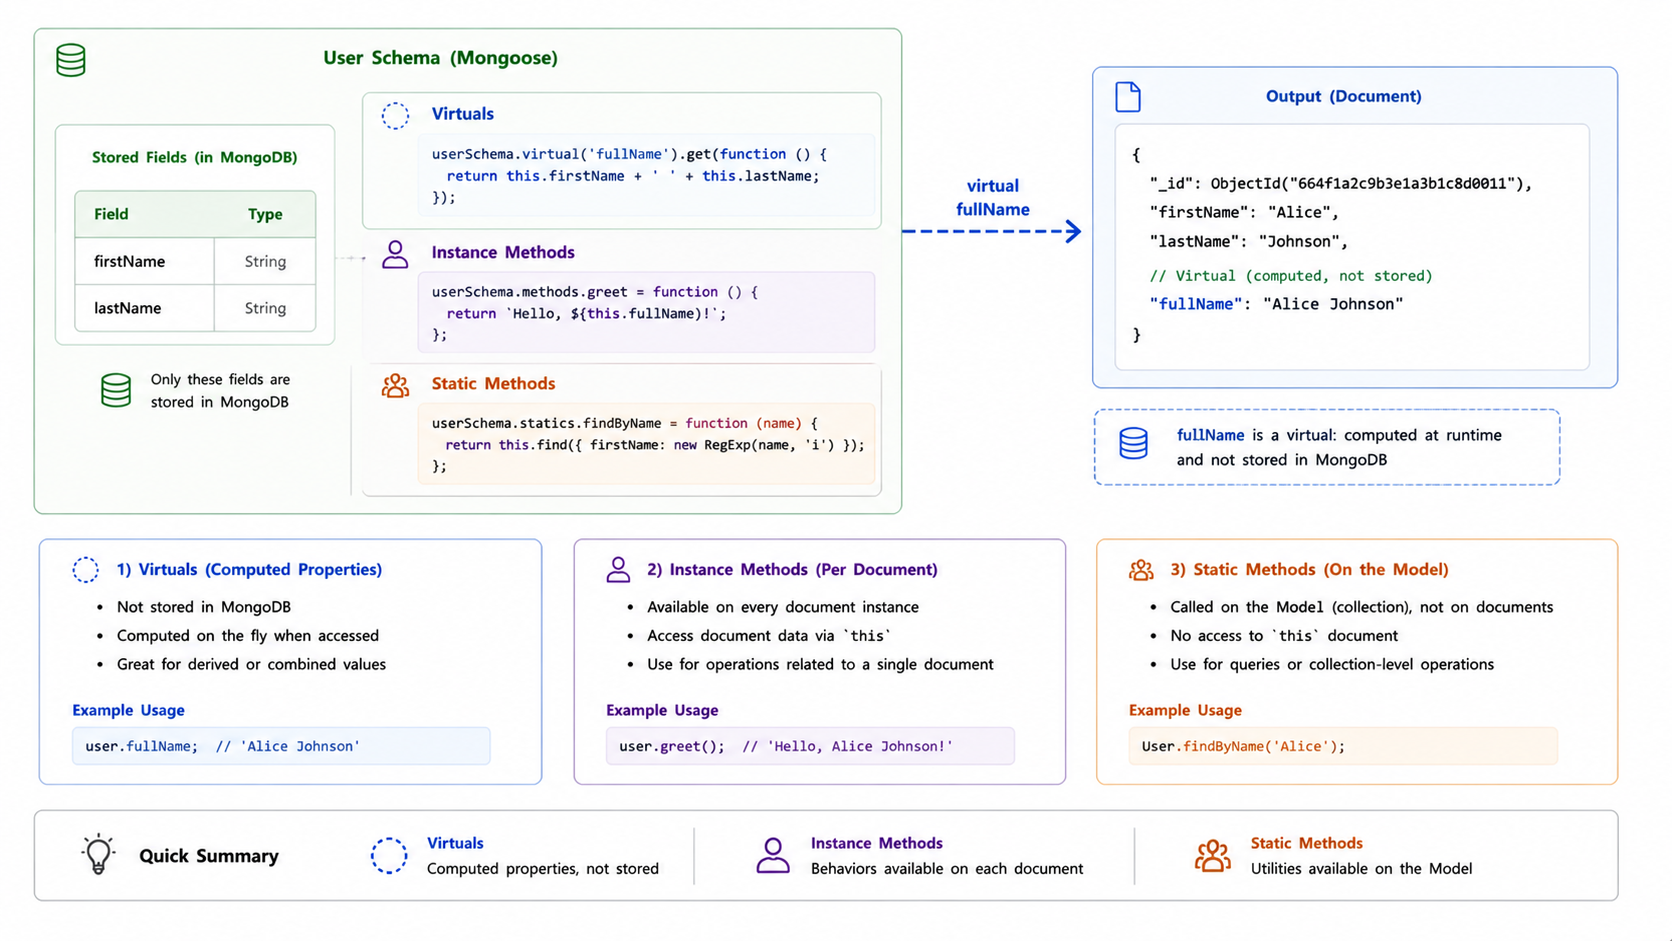The width and height of the screenshot is (1672, 941).
Task: Click the green database icon beside User Schema title
Action: click(71, 60)
